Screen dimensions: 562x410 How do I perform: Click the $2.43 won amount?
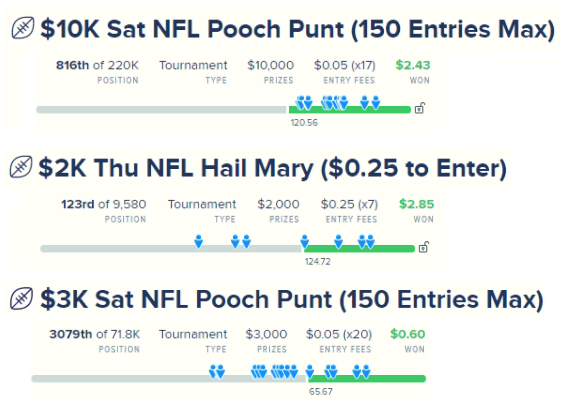pyautogui.click(x=413, y=65)
